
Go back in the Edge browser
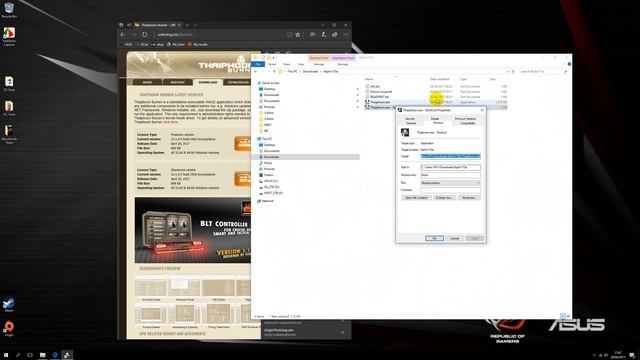[x=123, y=35]
